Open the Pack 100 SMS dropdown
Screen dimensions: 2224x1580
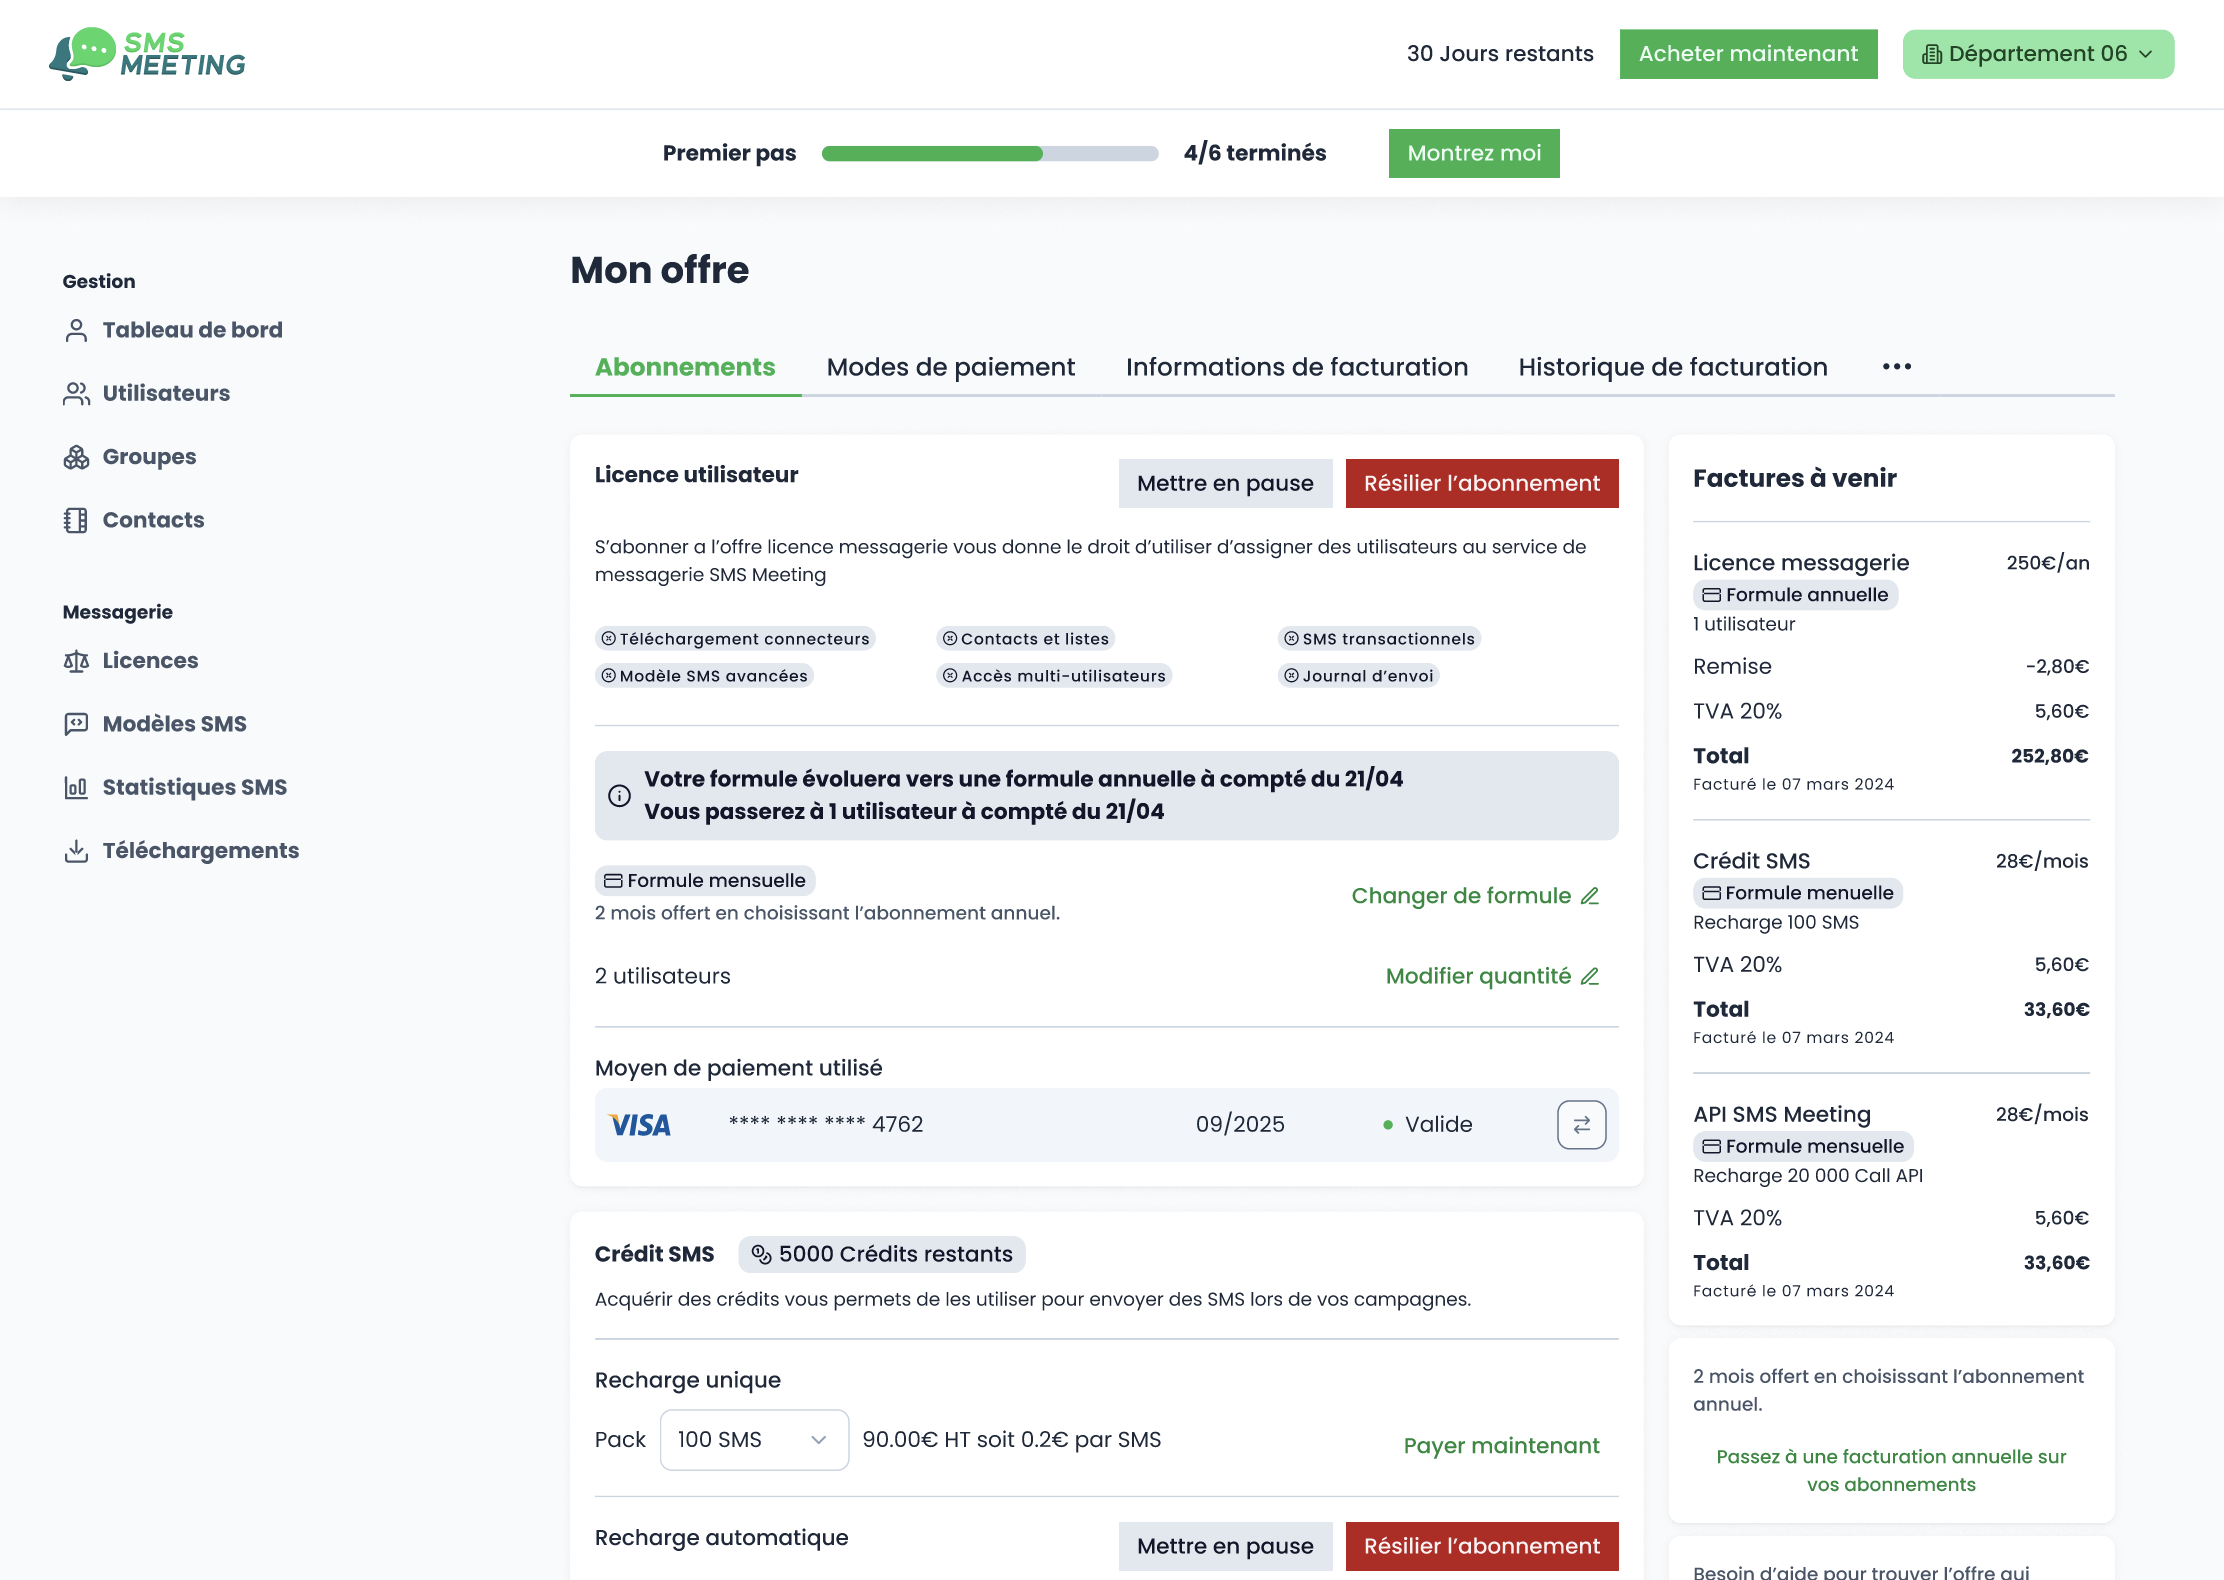tap(754, 1440)
